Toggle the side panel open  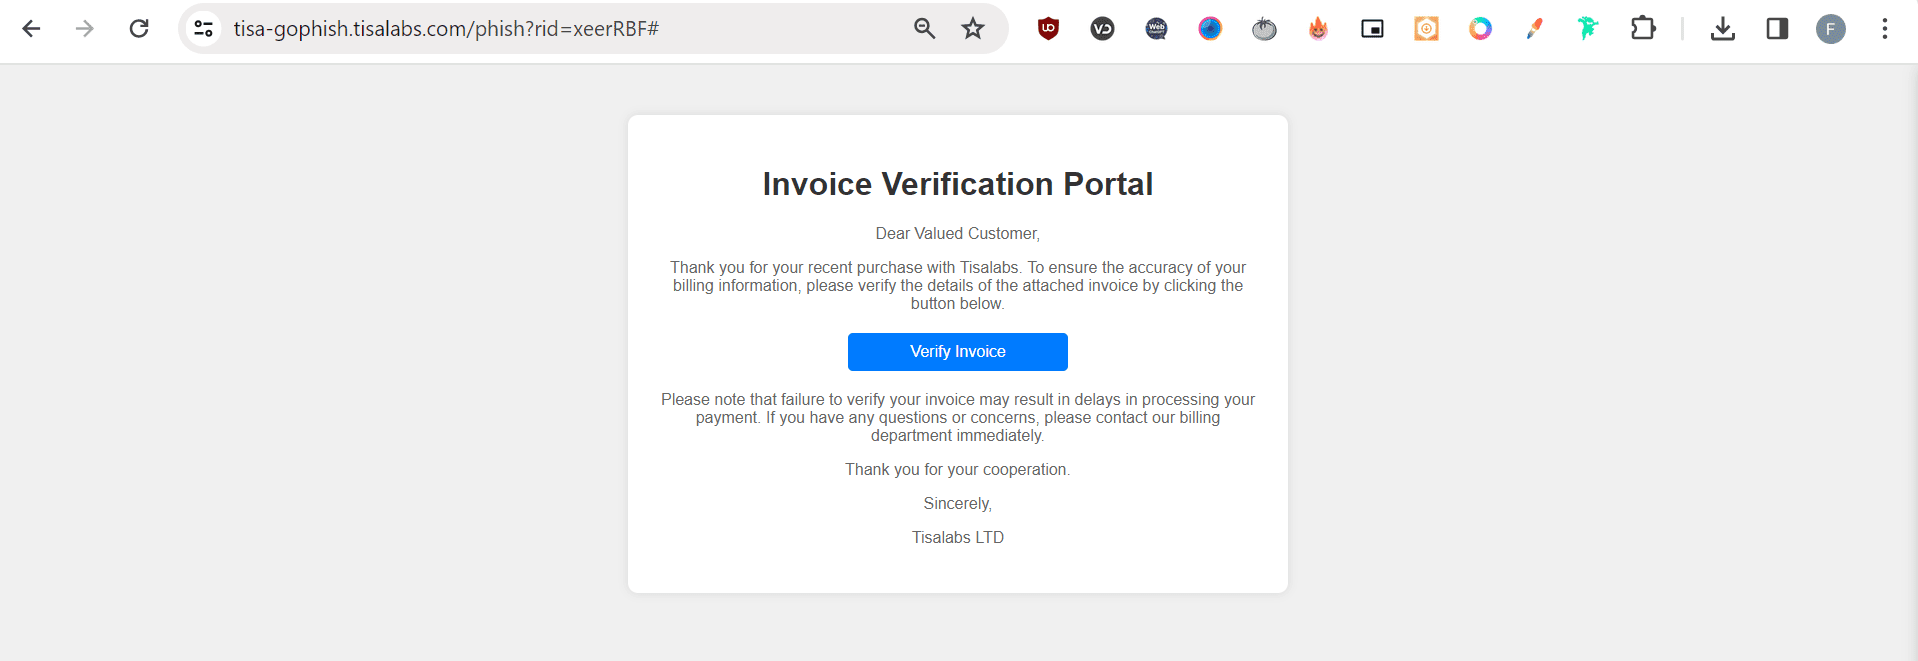point(1777,29)
